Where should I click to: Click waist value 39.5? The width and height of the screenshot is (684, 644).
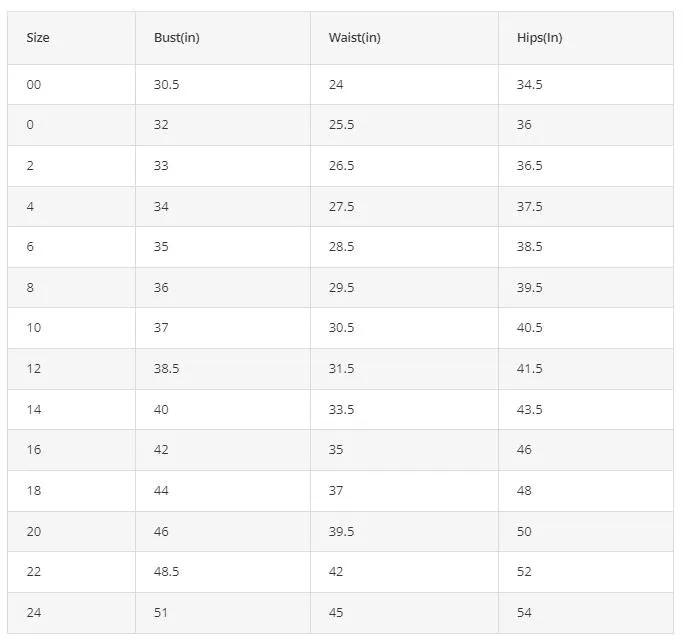coord(341,531)
